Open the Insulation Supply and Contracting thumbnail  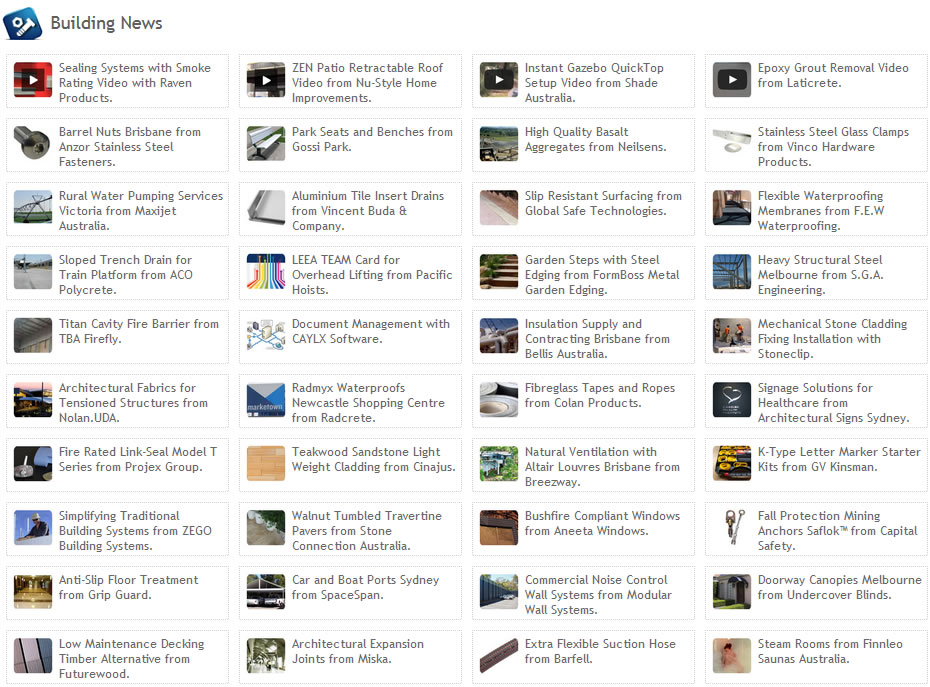[x=499, y=336]
